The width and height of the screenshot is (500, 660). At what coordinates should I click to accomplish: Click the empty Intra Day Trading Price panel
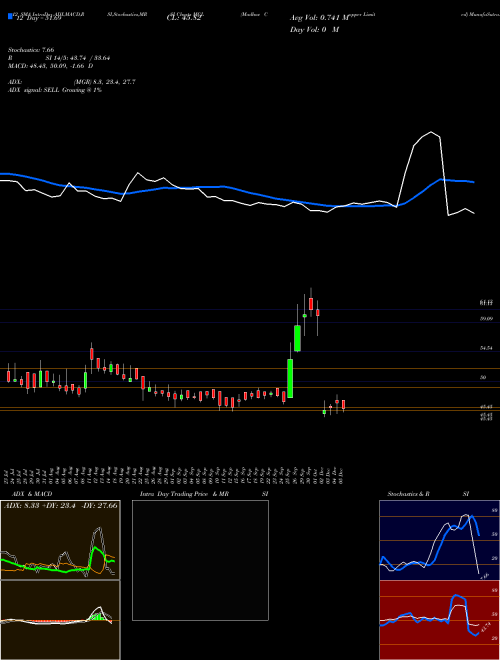tap(200, 560)
